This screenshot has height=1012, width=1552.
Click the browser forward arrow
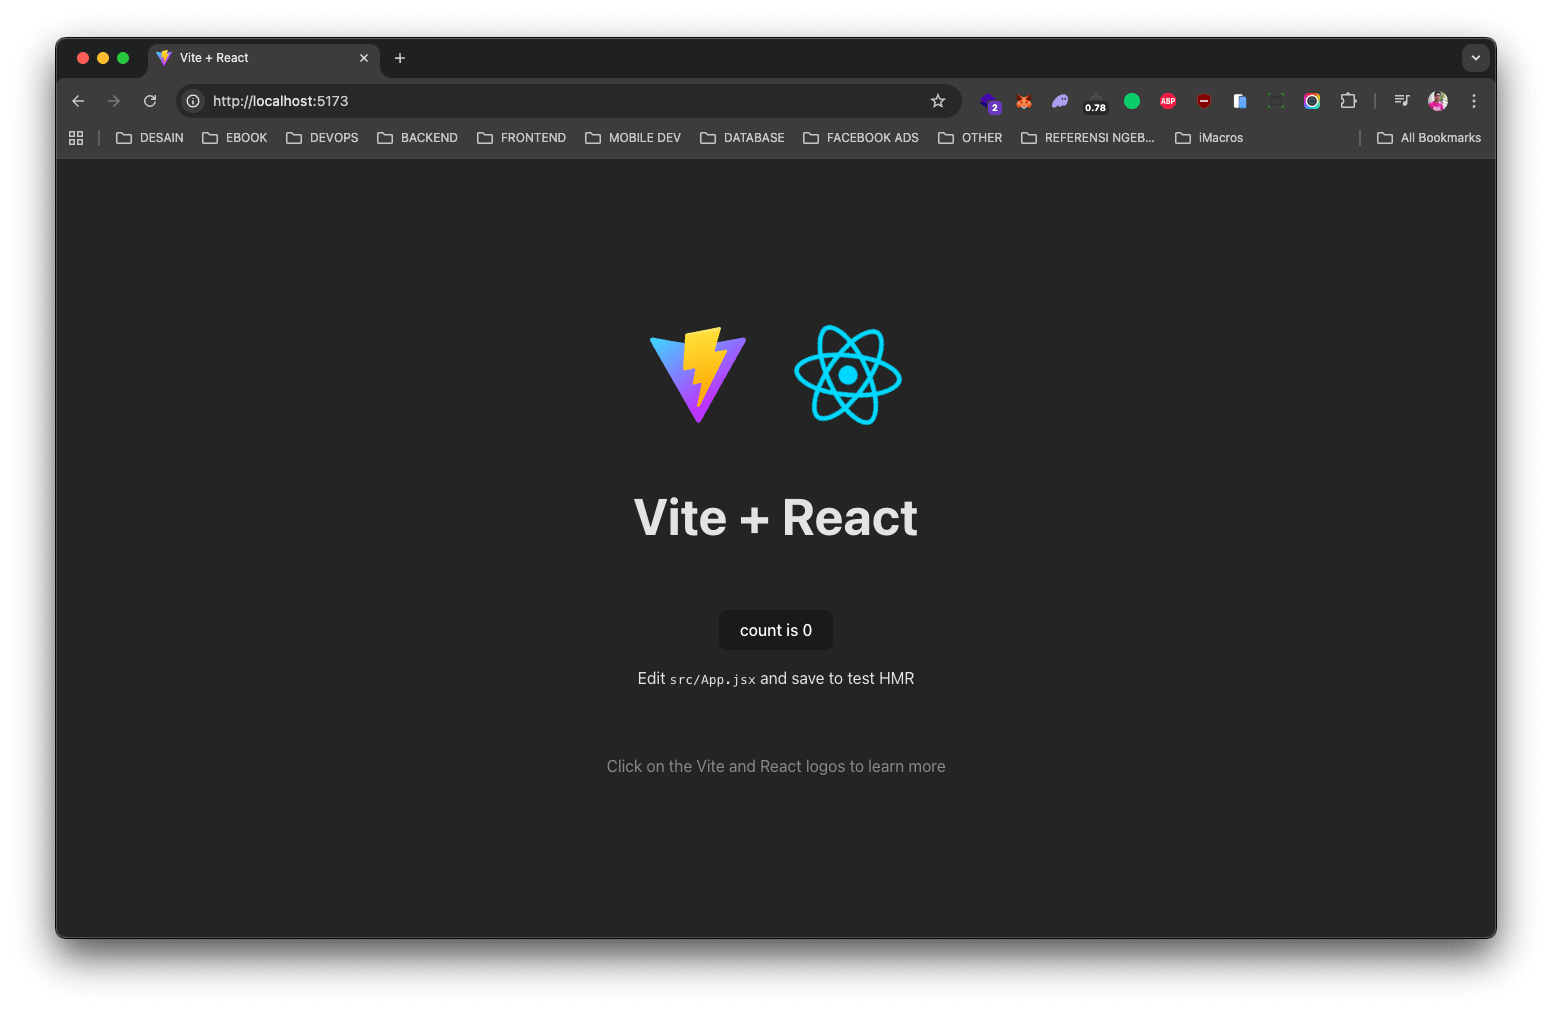[x=114, y=101]
